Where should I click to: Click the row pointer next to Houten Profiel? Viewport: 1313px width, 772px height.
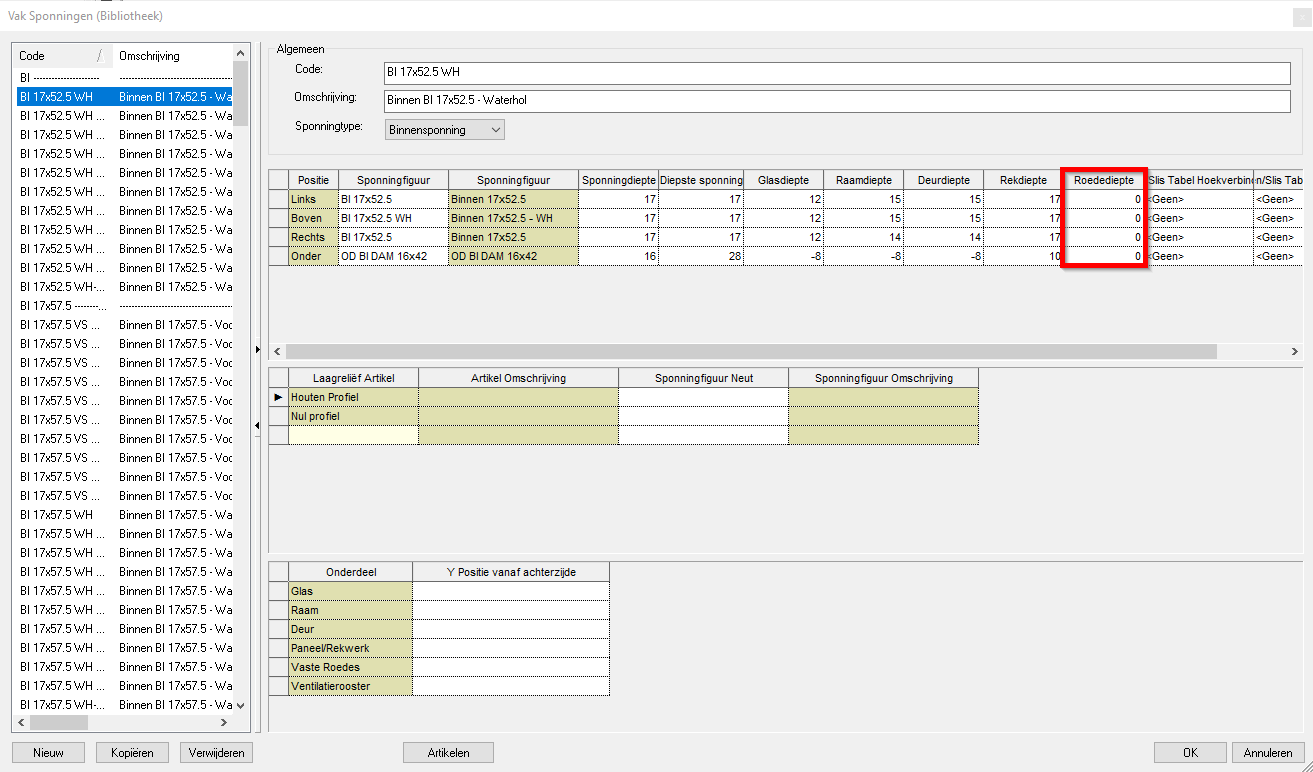[x=278, y=397]
